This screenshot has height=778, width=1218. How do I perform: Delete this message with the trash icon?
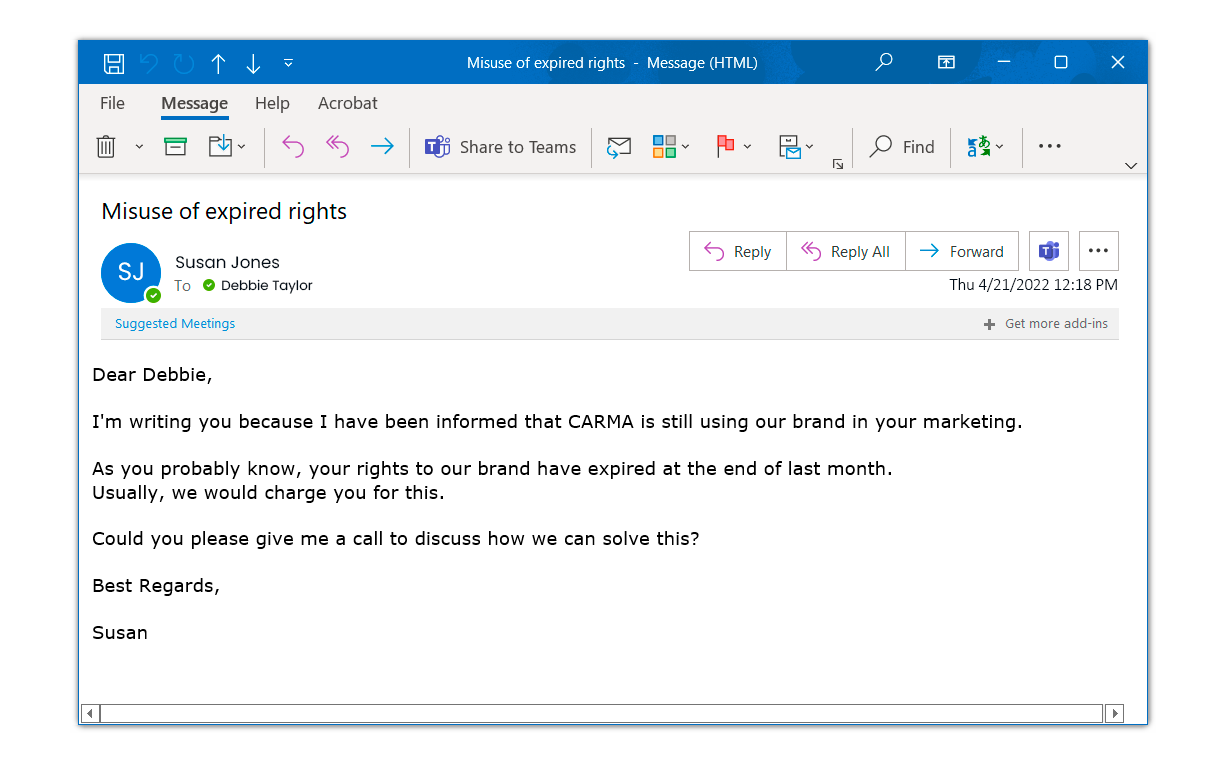tap(106, 147)
